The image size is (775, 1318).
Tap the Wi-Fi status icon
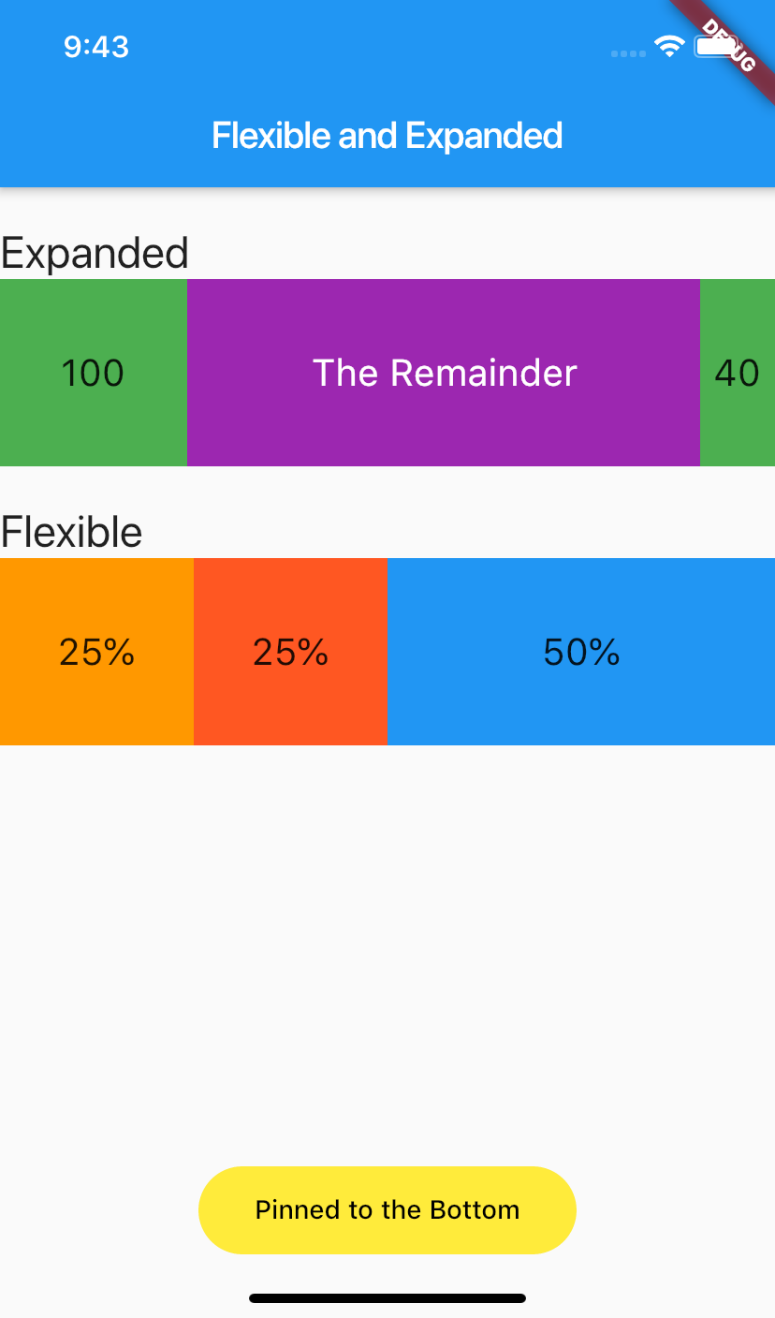pos(668,46)
